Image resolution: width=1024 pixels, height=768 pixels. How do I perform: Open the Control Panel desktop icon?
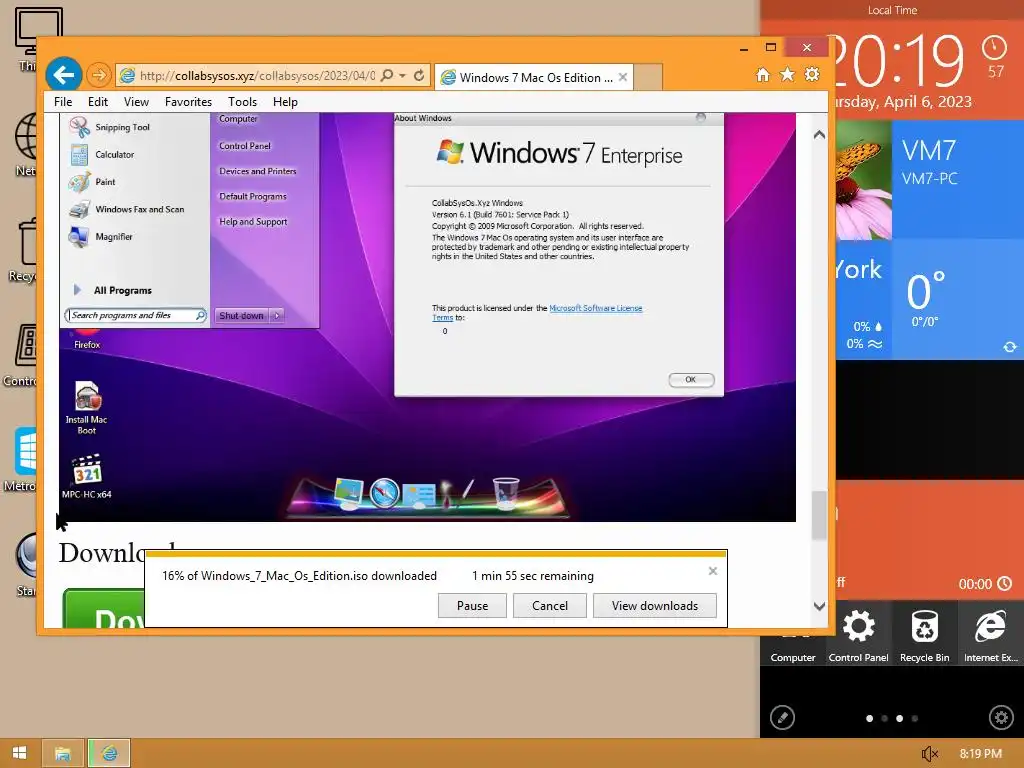[20, 356]
